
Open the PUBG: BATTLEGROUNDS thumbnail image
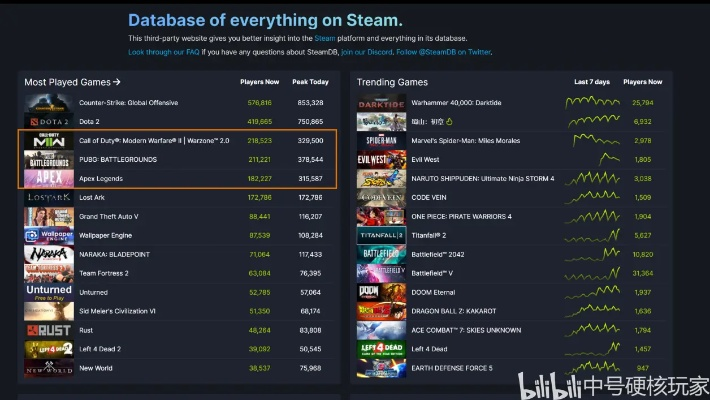(x=48, y=159)
